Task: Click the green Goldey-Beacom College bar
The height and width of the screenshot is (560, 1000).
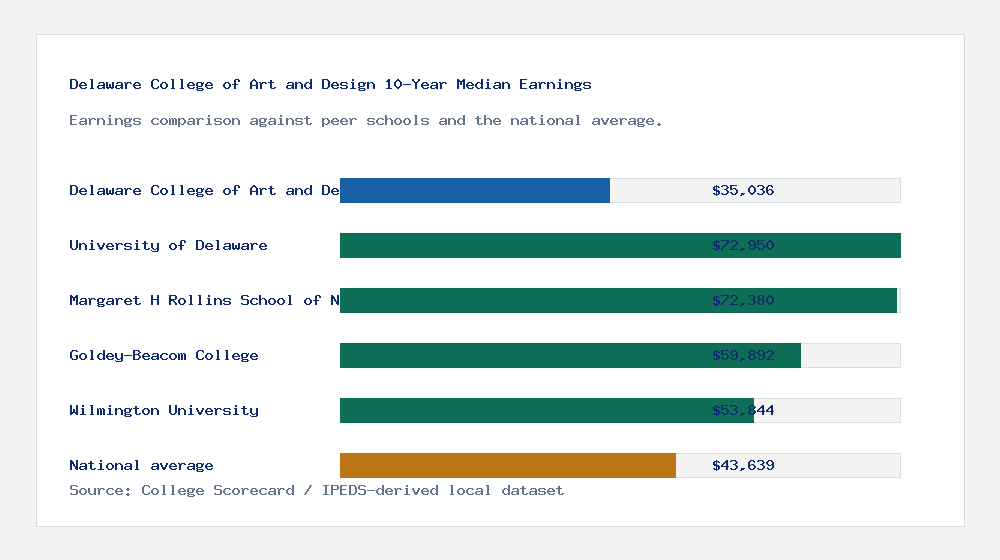Action: [570, 355]
